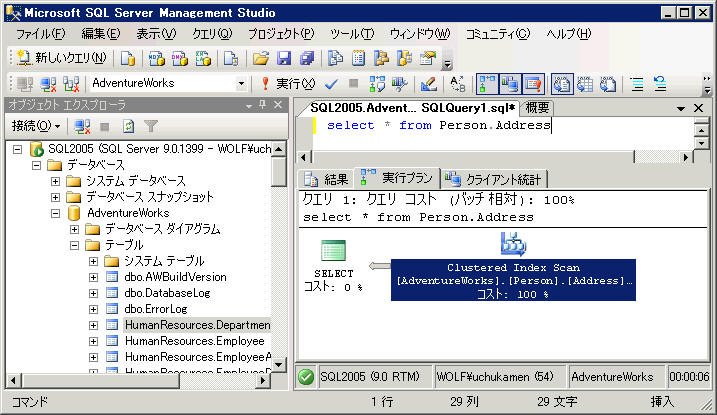Select the HumanResources.Department table
This screenshot has width=717, height=415.
point(197,325)
